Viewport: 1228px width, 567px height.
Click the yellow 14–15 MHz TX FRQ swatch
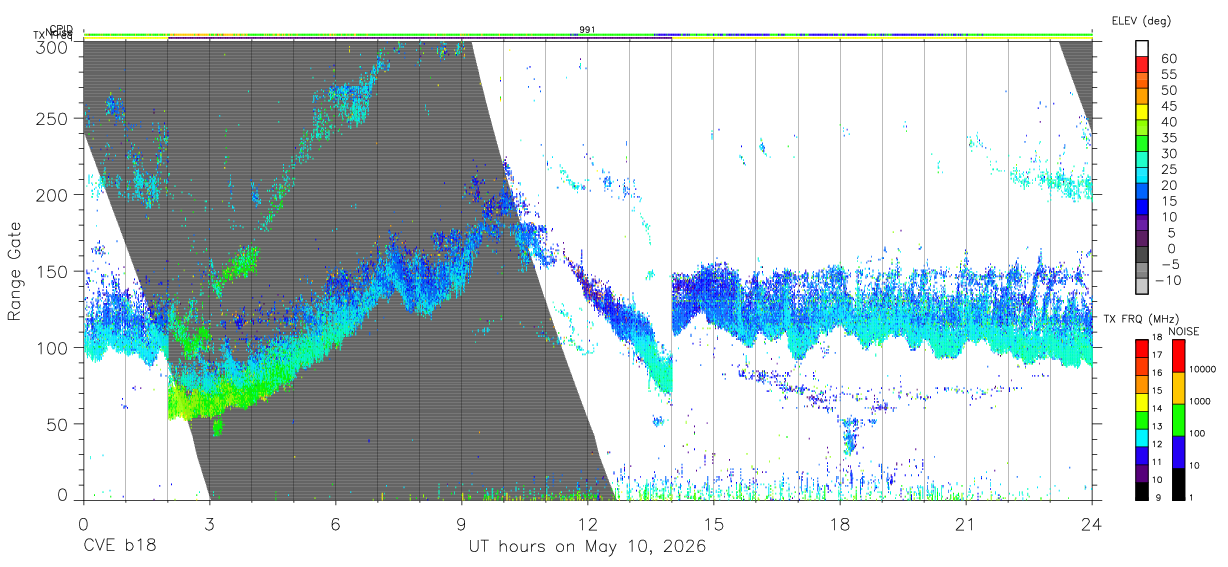click(x=1141, y=401)
